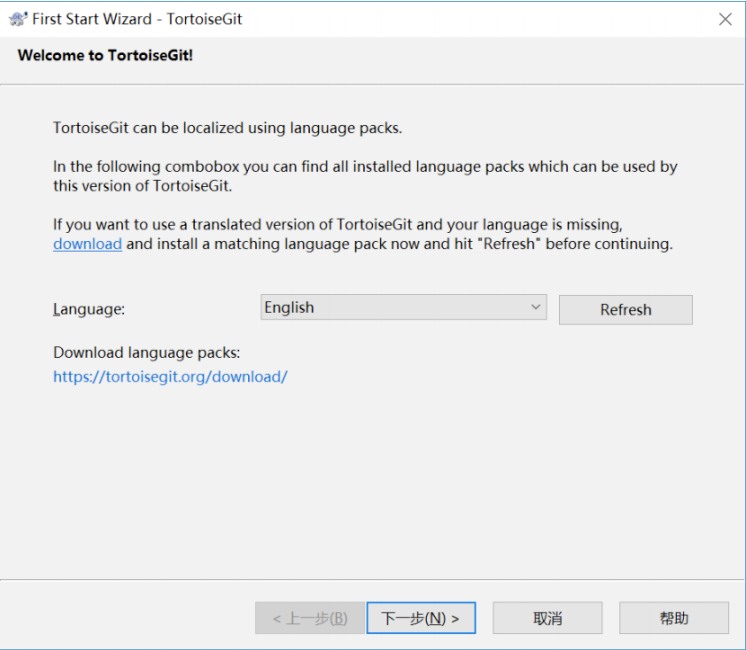Click the TortoiseGit turtle icon in title bar

tap(18, 19)
